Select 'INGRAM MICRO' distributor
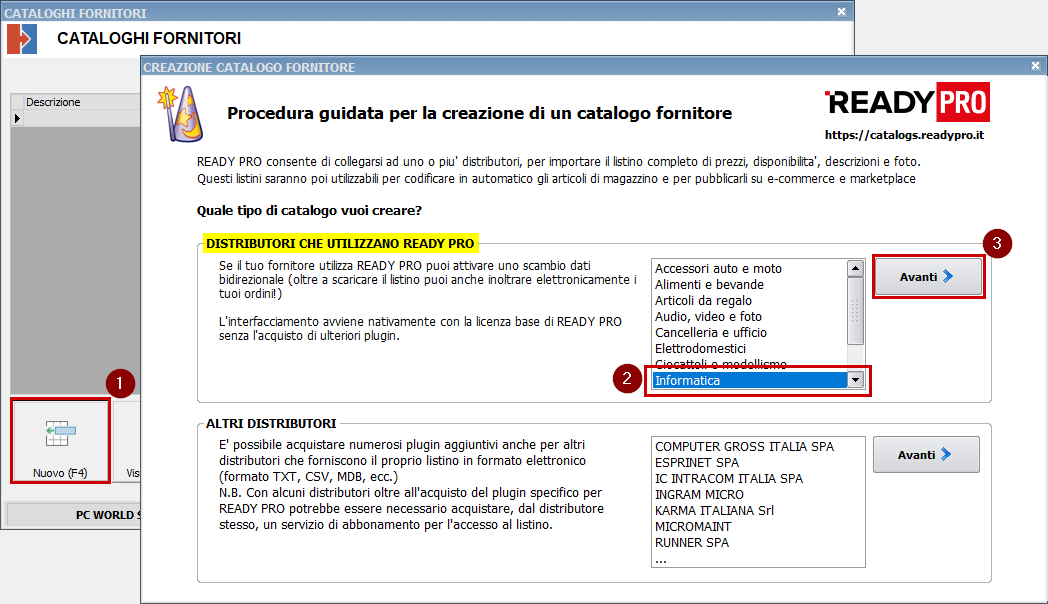1048x604 pixels. 699,495
